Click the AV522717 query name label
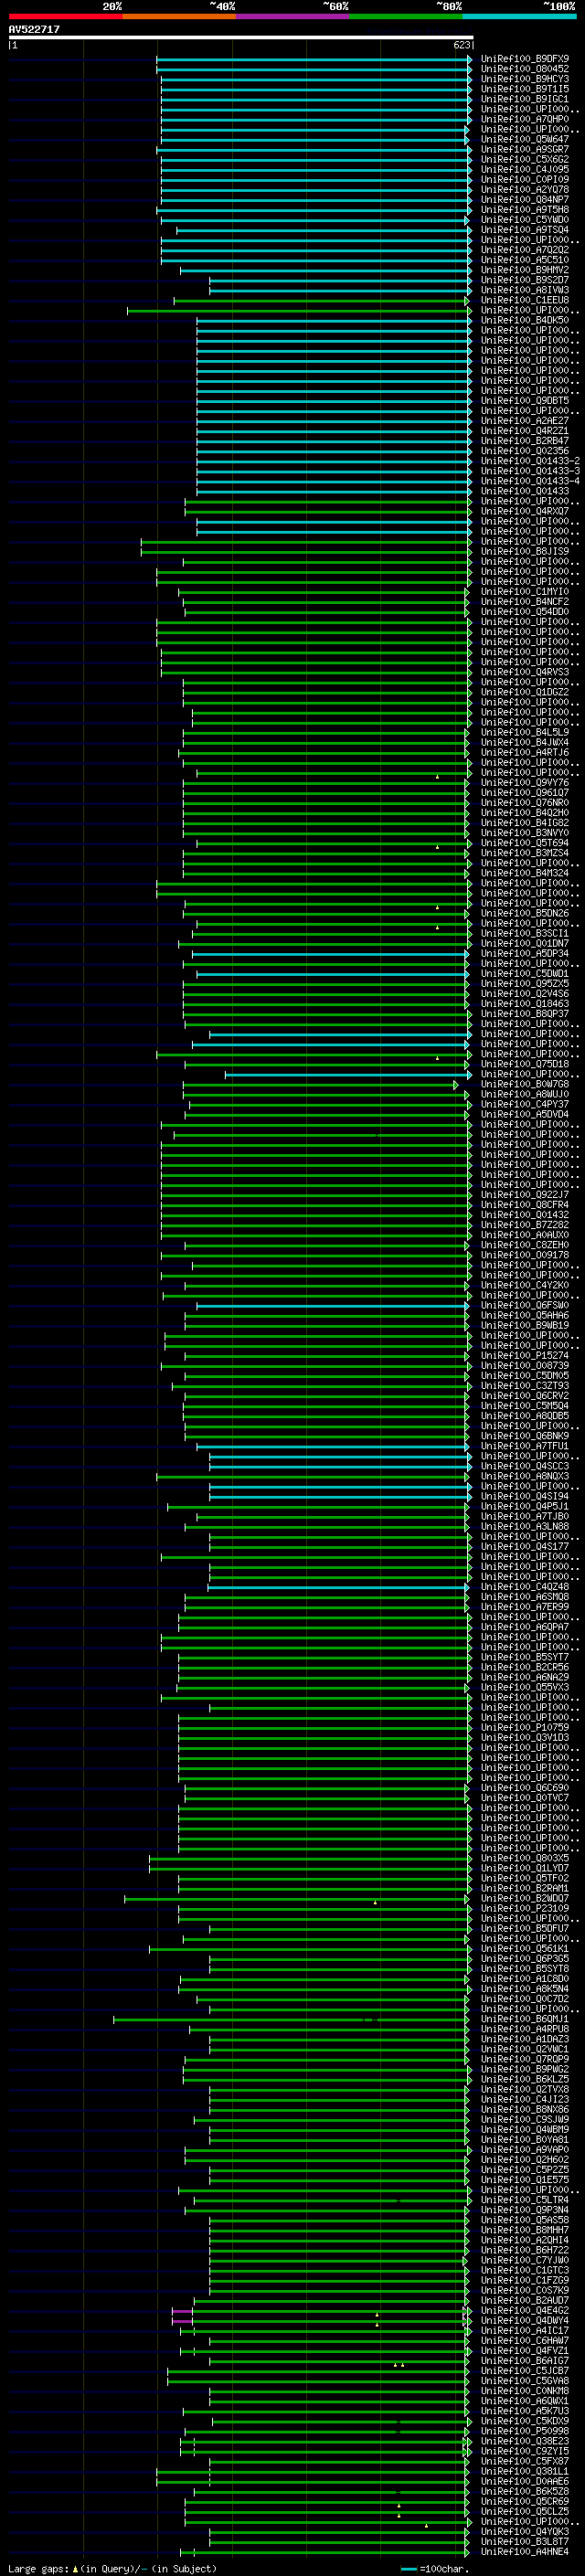585x2576 pixels. [x=34, y=29]
